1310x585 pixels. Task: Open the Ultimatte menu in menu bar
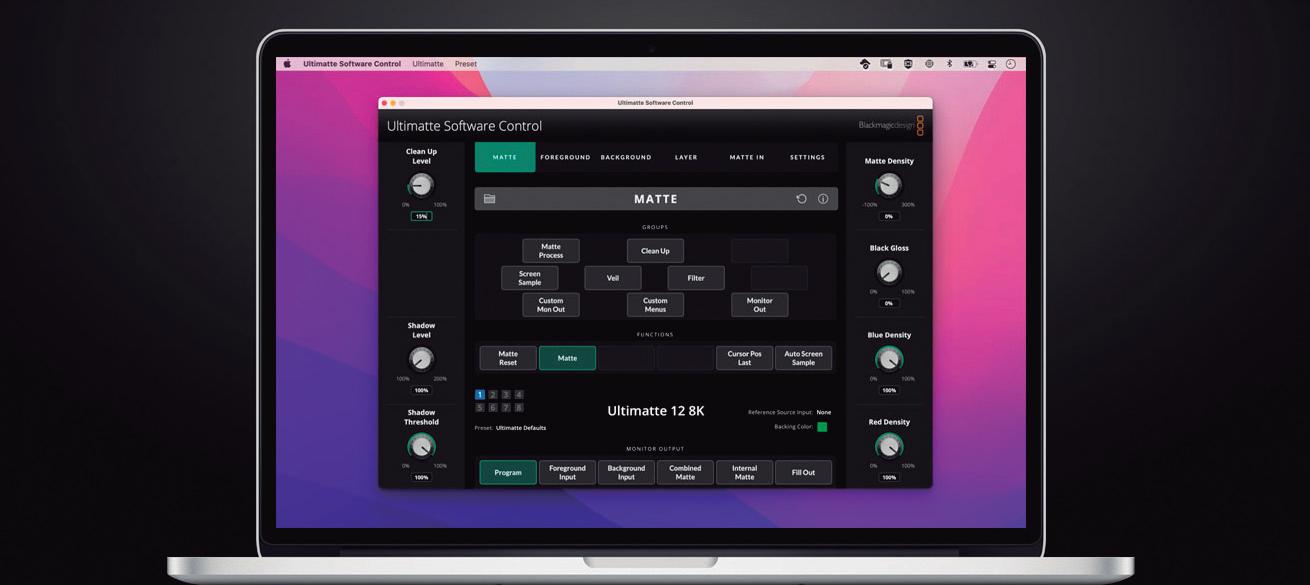coord(428,64)
